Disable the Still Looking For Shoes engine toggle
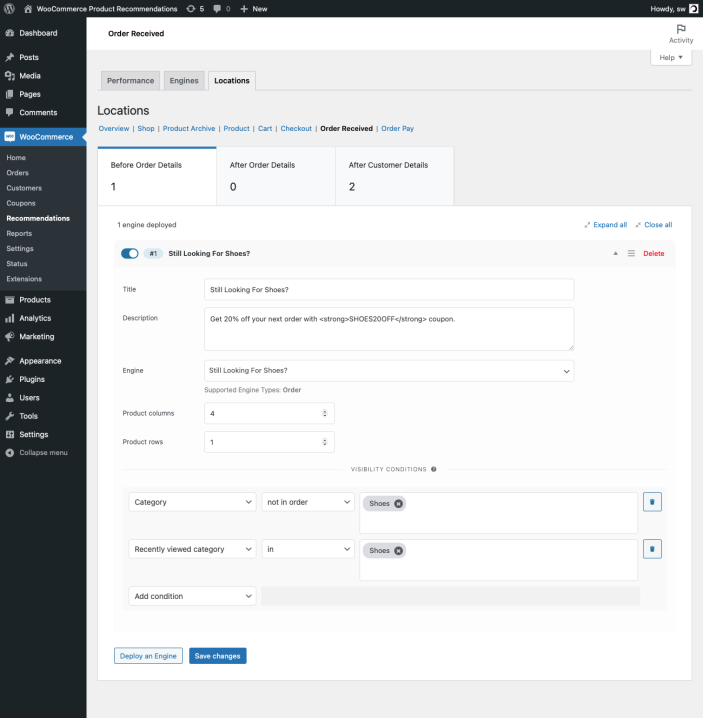This screenshot has width=703, height=718. pyautogui.click(x=129, y=254)
